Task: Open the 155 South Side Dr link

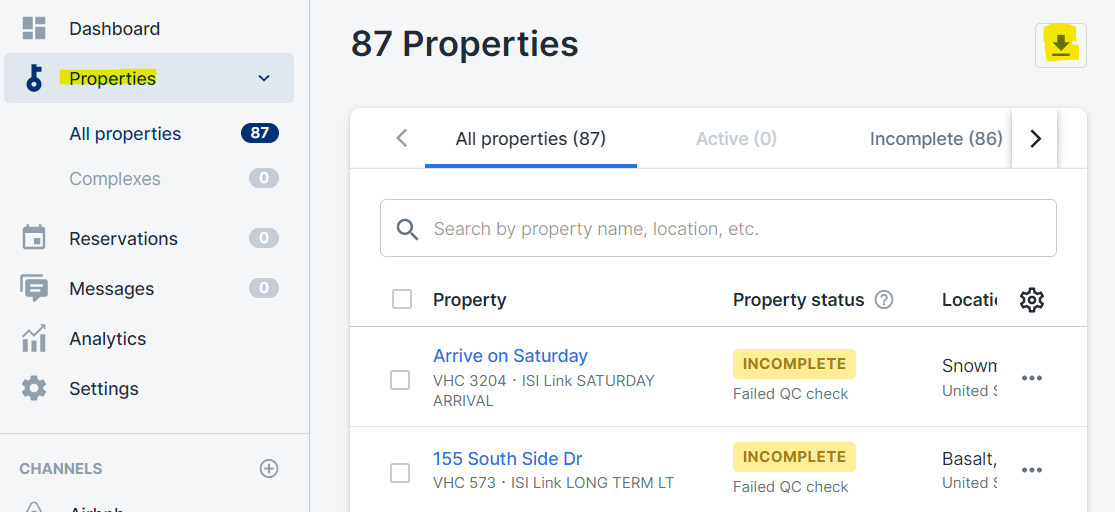Action: point(508,459)
